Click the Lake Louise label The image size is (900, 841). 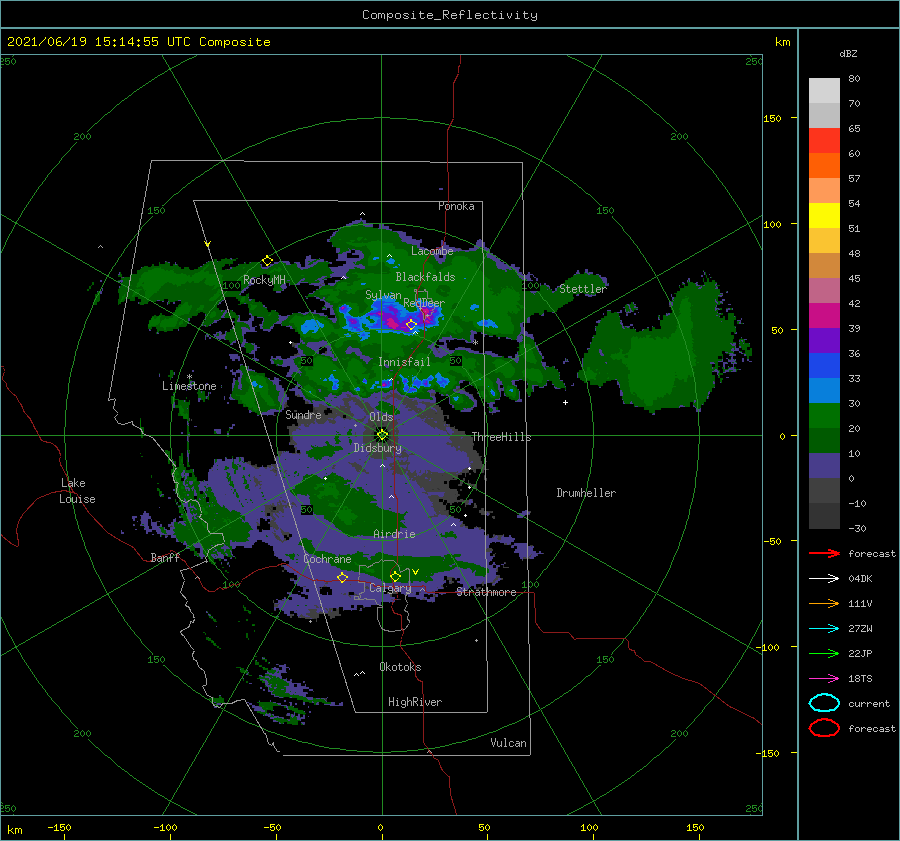click(x=77, y=491)
